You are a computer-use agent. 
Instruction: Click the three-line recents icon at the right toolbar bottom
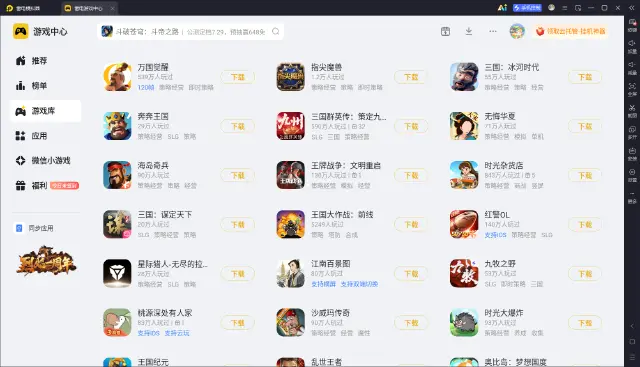pyautogui.click(x=632, y=357)
